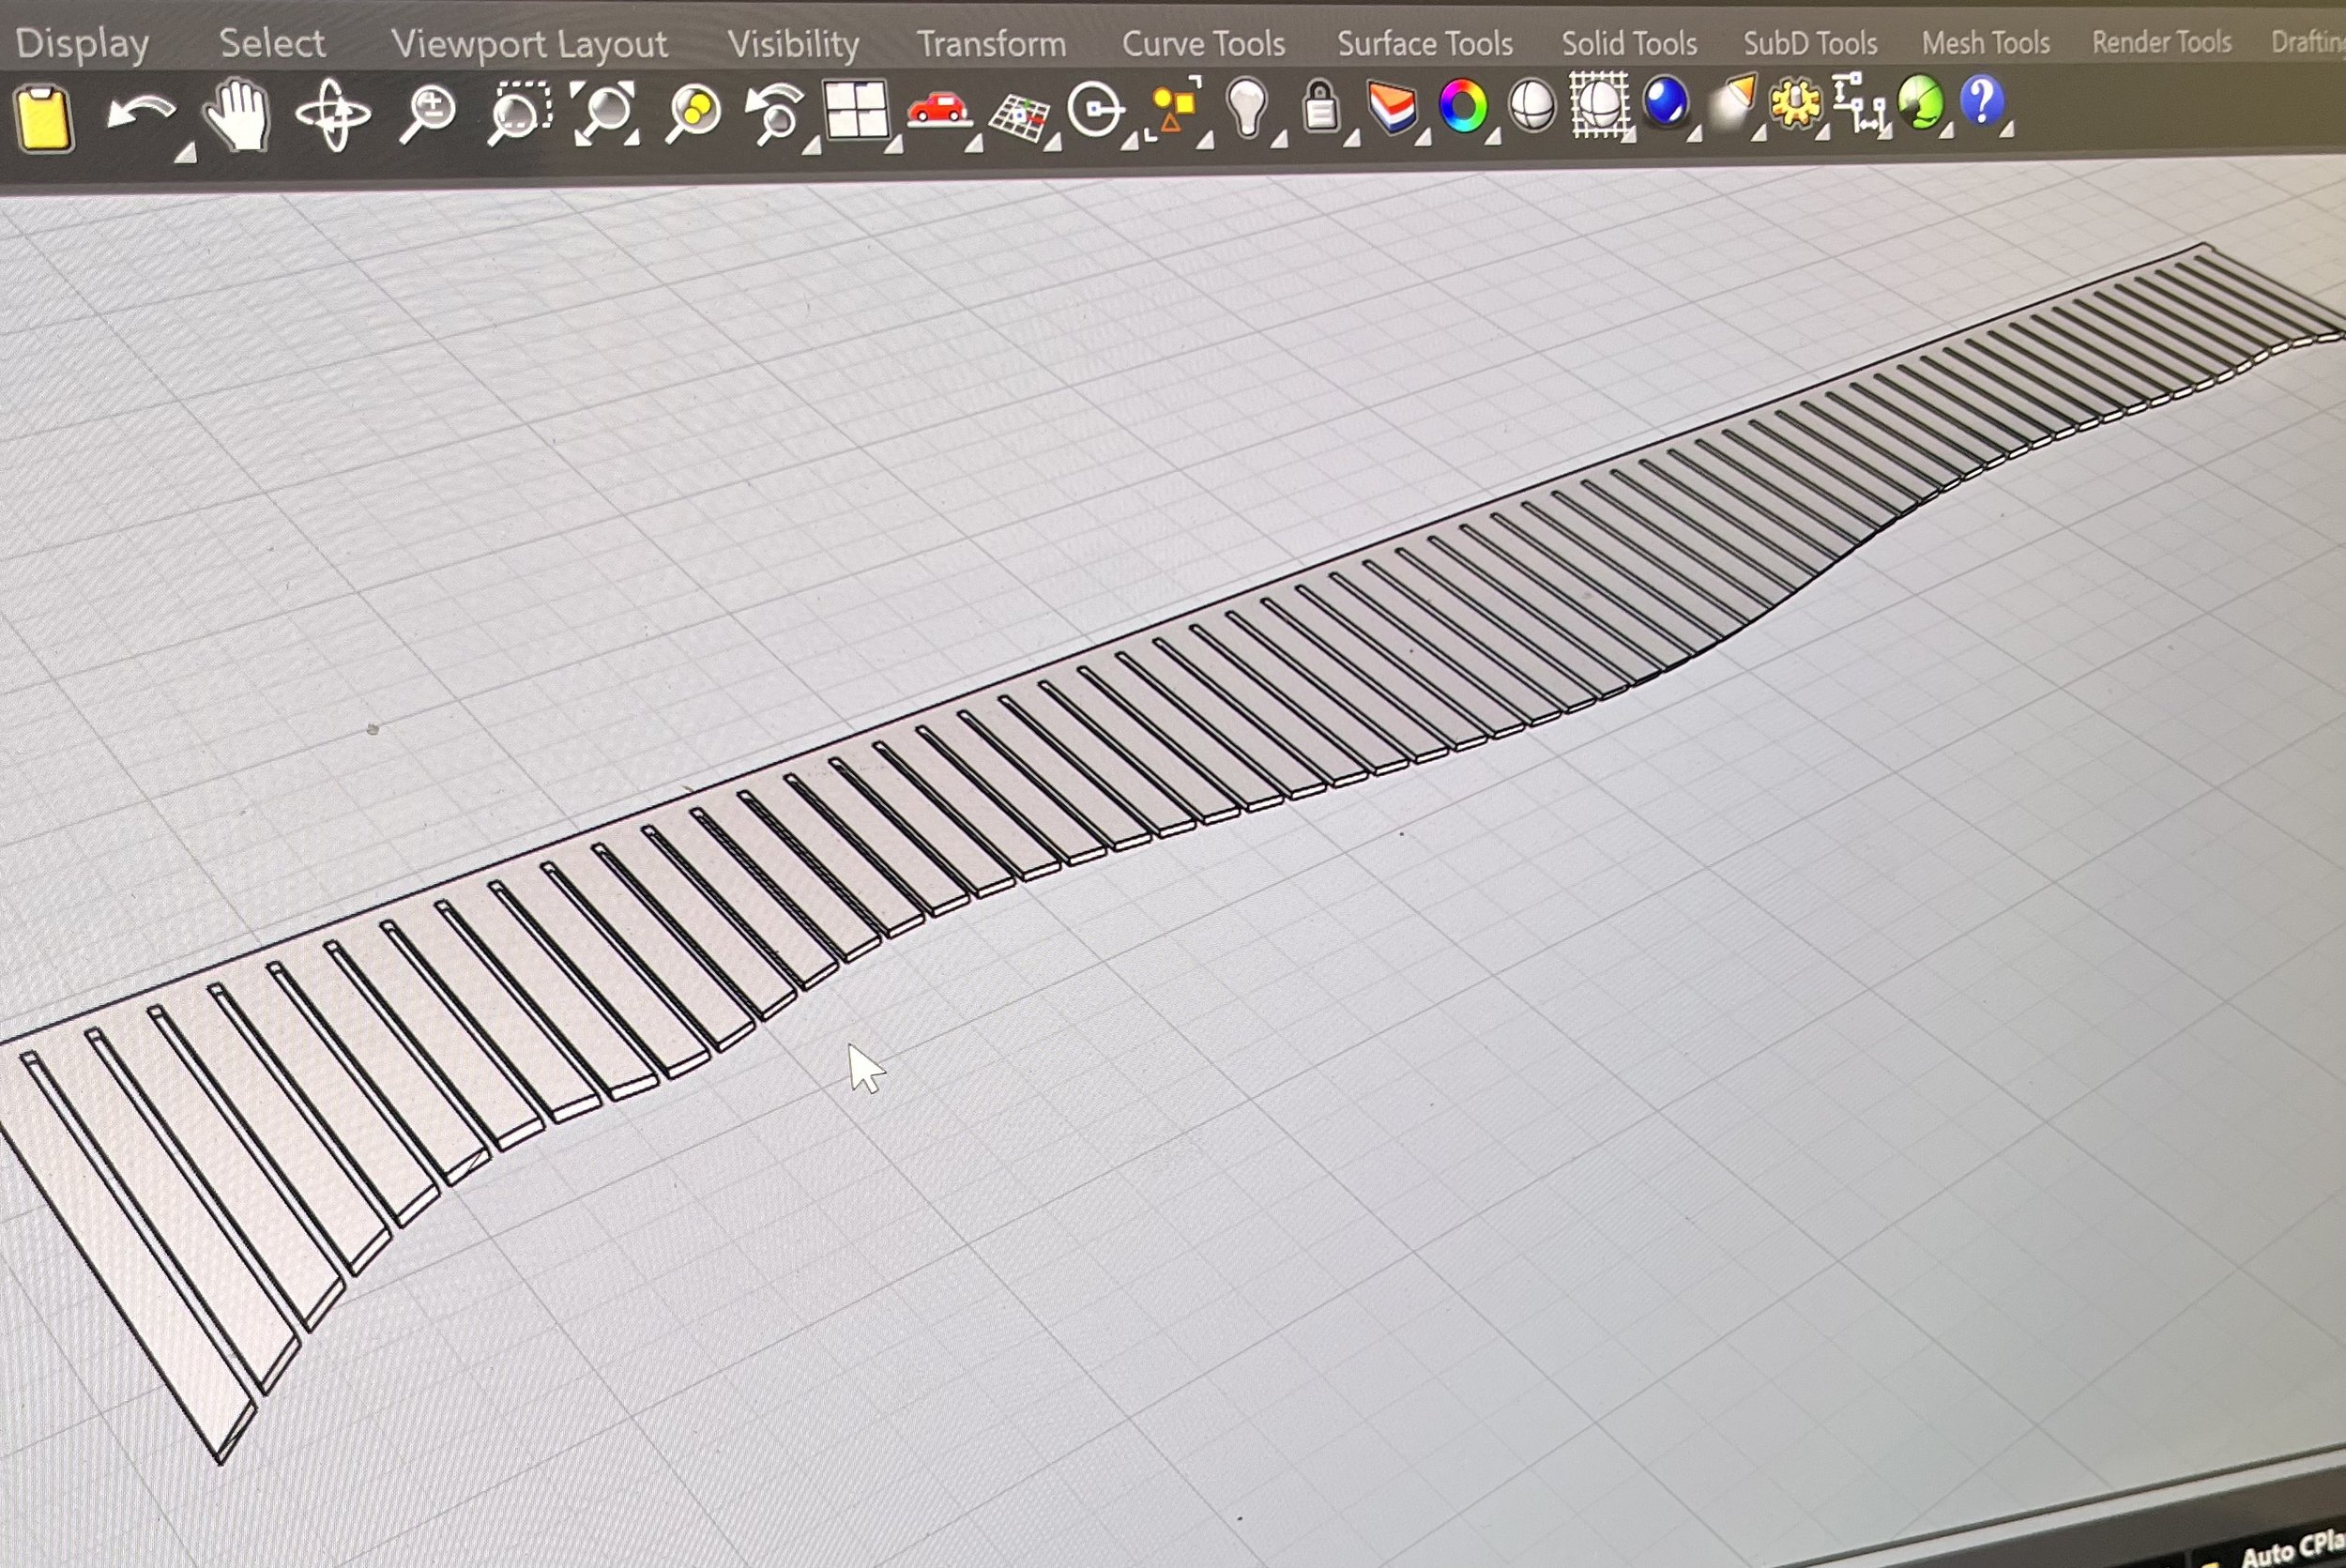Click the yellow clipboard Paste icon
Viewport: 2346px width, 1568px height.
[45, 118]
